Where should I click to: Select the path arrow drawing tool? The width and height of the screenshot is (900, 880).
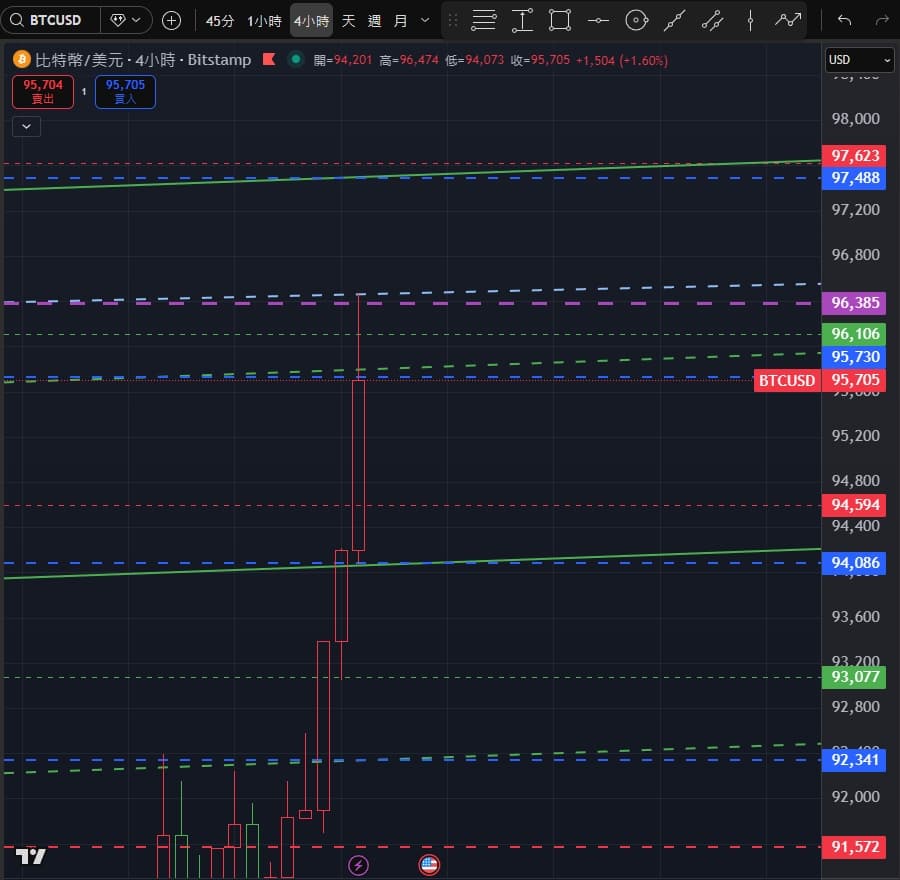click(788, 21)
